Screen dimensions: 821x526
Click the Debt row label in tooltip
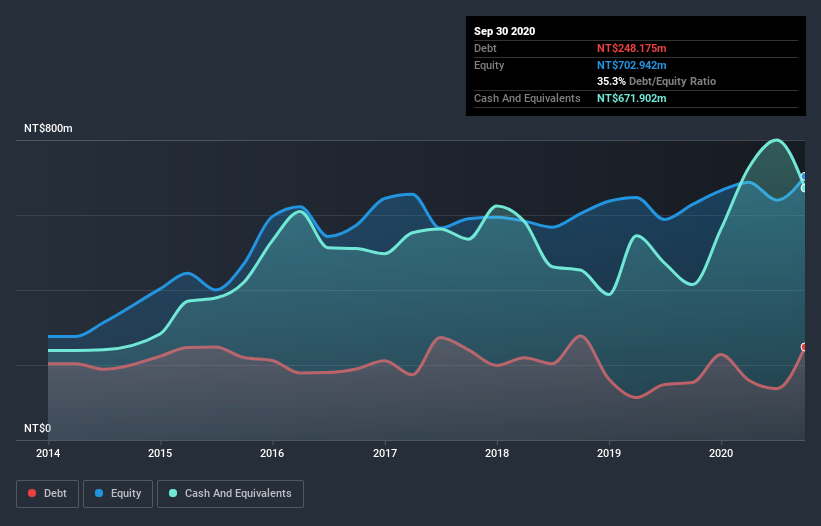tap(485, 48)
